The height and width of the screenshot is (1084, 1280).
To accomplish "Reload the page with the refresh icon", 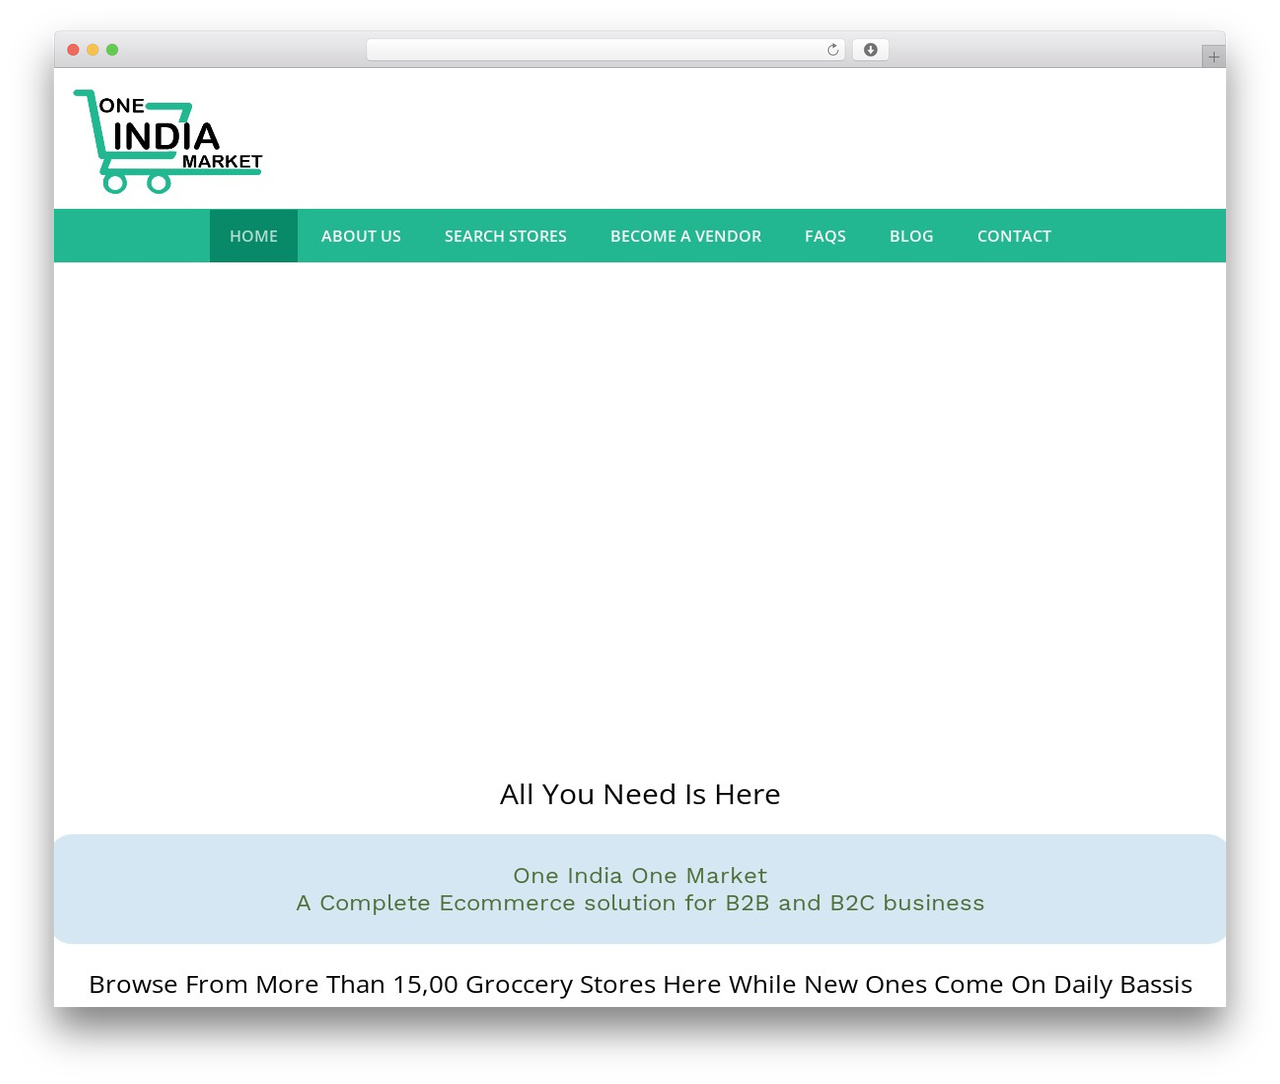I will [x=833, y=50].
